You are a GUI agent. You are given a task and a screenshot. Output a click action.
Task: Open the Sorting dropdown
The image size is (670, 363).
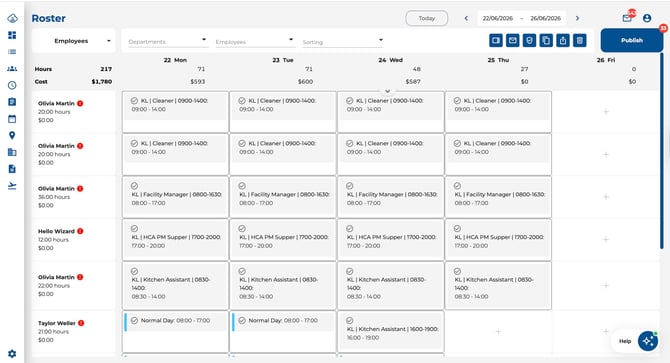click(x=343, y=41)
